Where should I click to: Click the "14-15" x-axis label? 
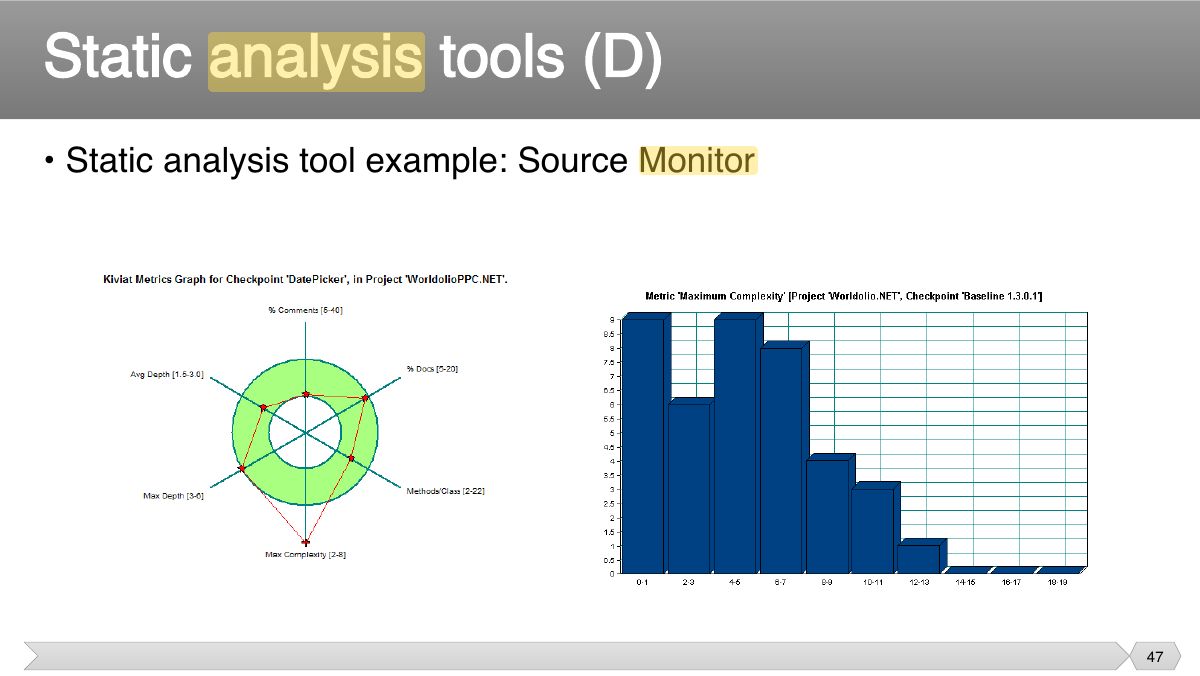coord(965,582)
